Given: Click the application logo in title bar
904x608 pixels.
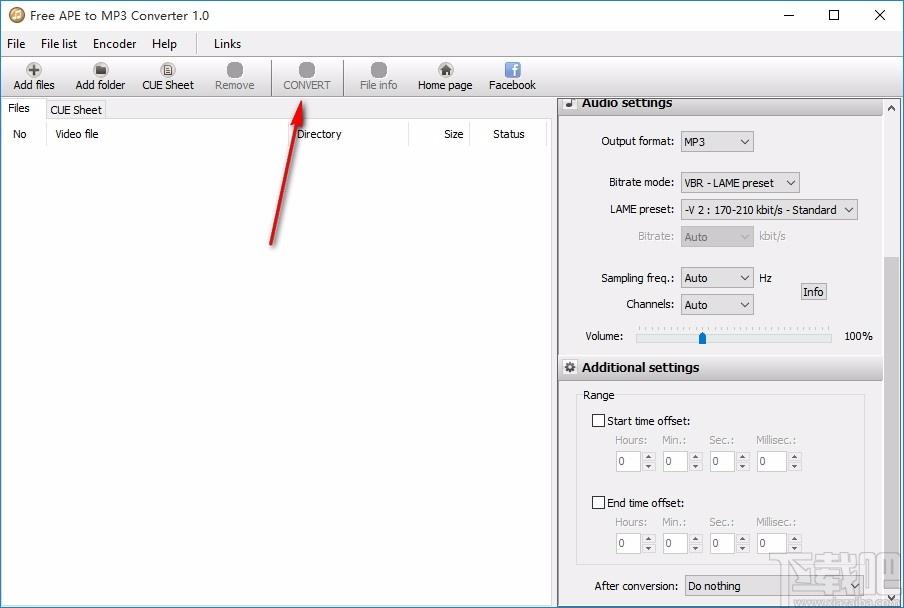Looking at the screenshot, I should pyautogui.click(x=17, y=15).
